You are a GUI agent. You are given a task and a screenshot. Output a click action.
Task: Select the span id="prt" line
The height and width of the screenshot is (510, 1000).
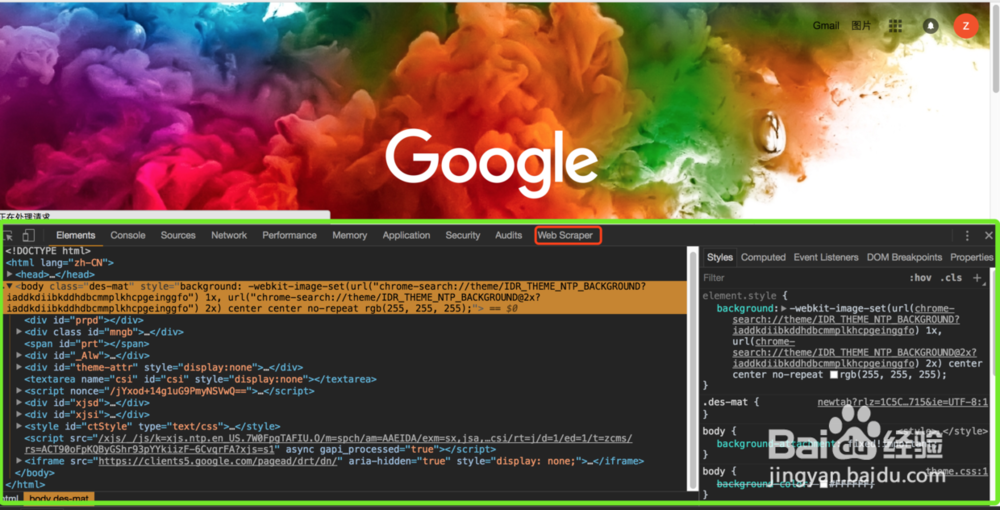coord(86,344)
